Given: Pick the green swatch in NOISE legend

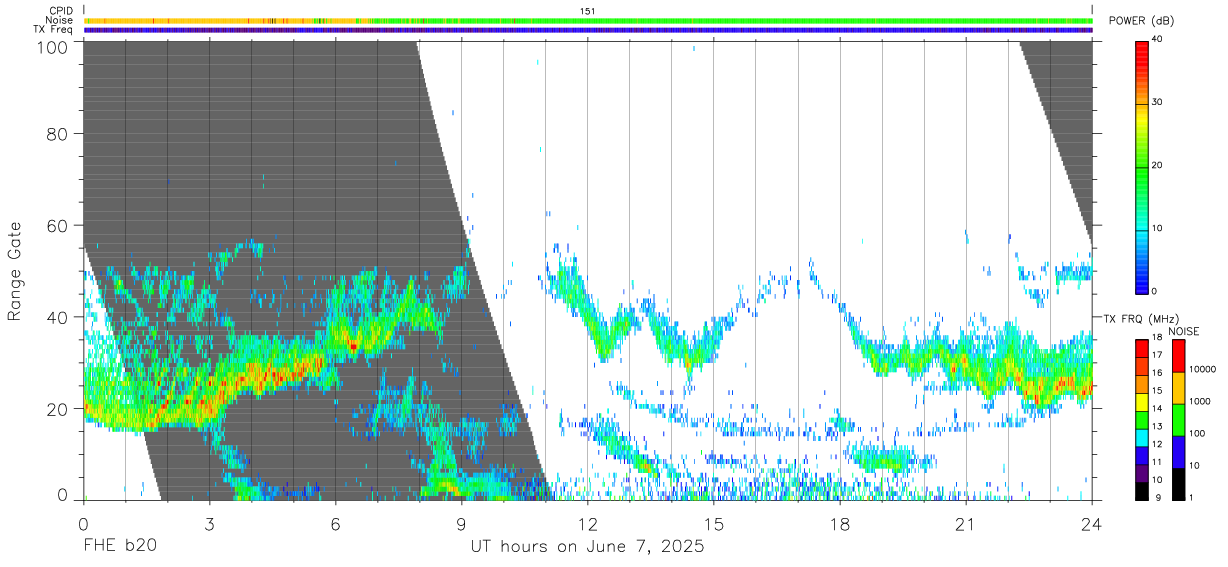Looking at the screenshot, I should tap(1178, 419).
